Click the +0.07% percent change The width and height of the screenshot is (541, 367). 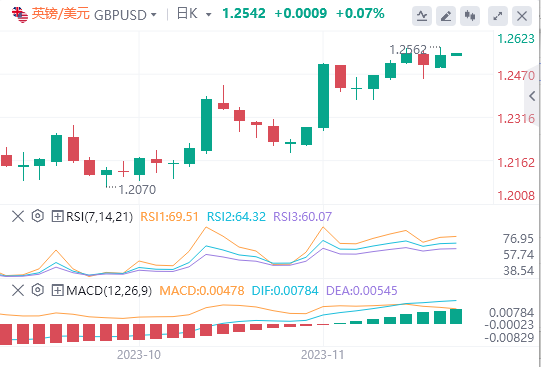(x=360, y=14)
